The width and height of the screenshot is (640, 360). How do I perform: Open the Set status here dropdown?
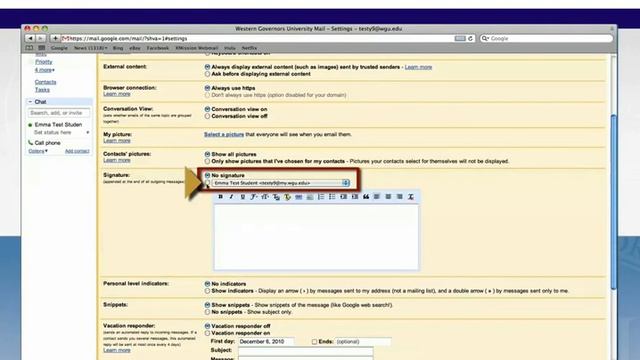(87, 133)
